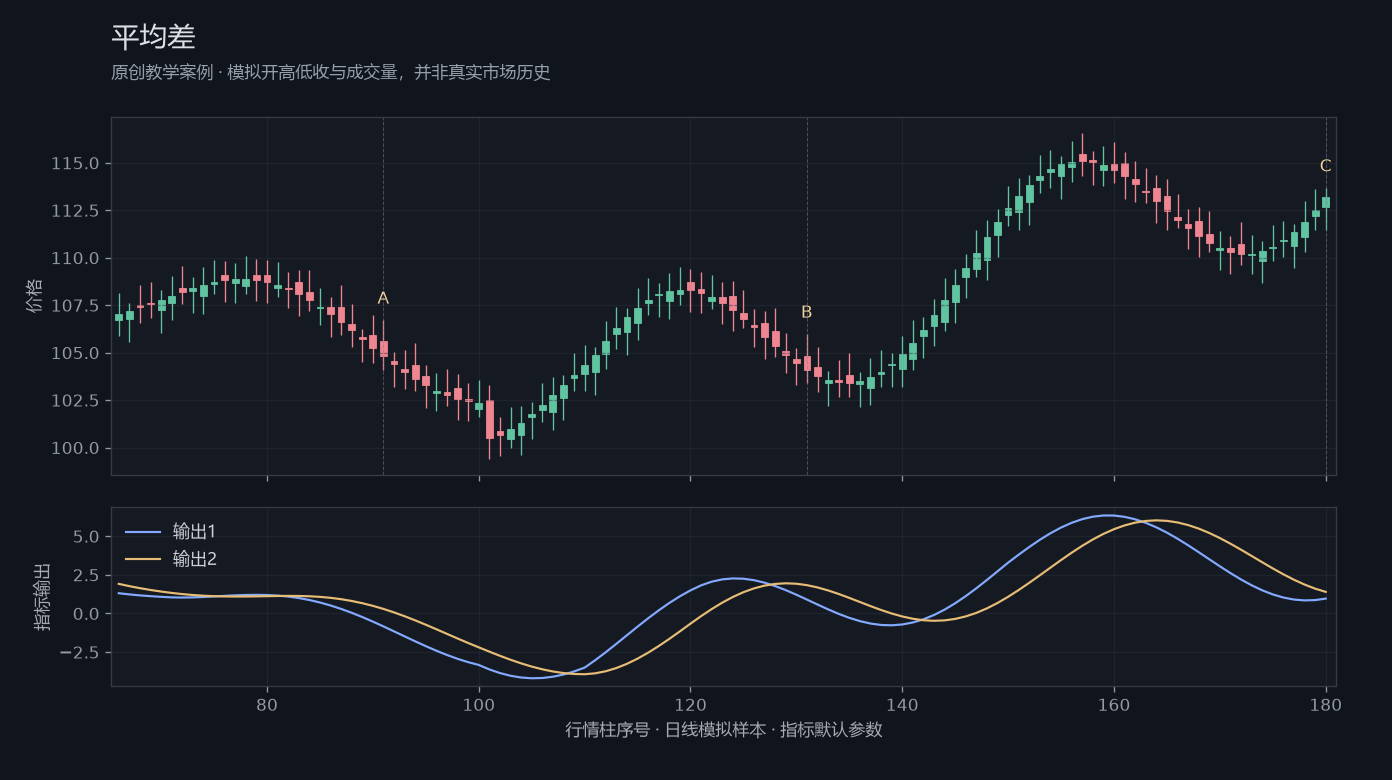
Task: Click the price axis label 115.0
Action: [x=75, y=164]
